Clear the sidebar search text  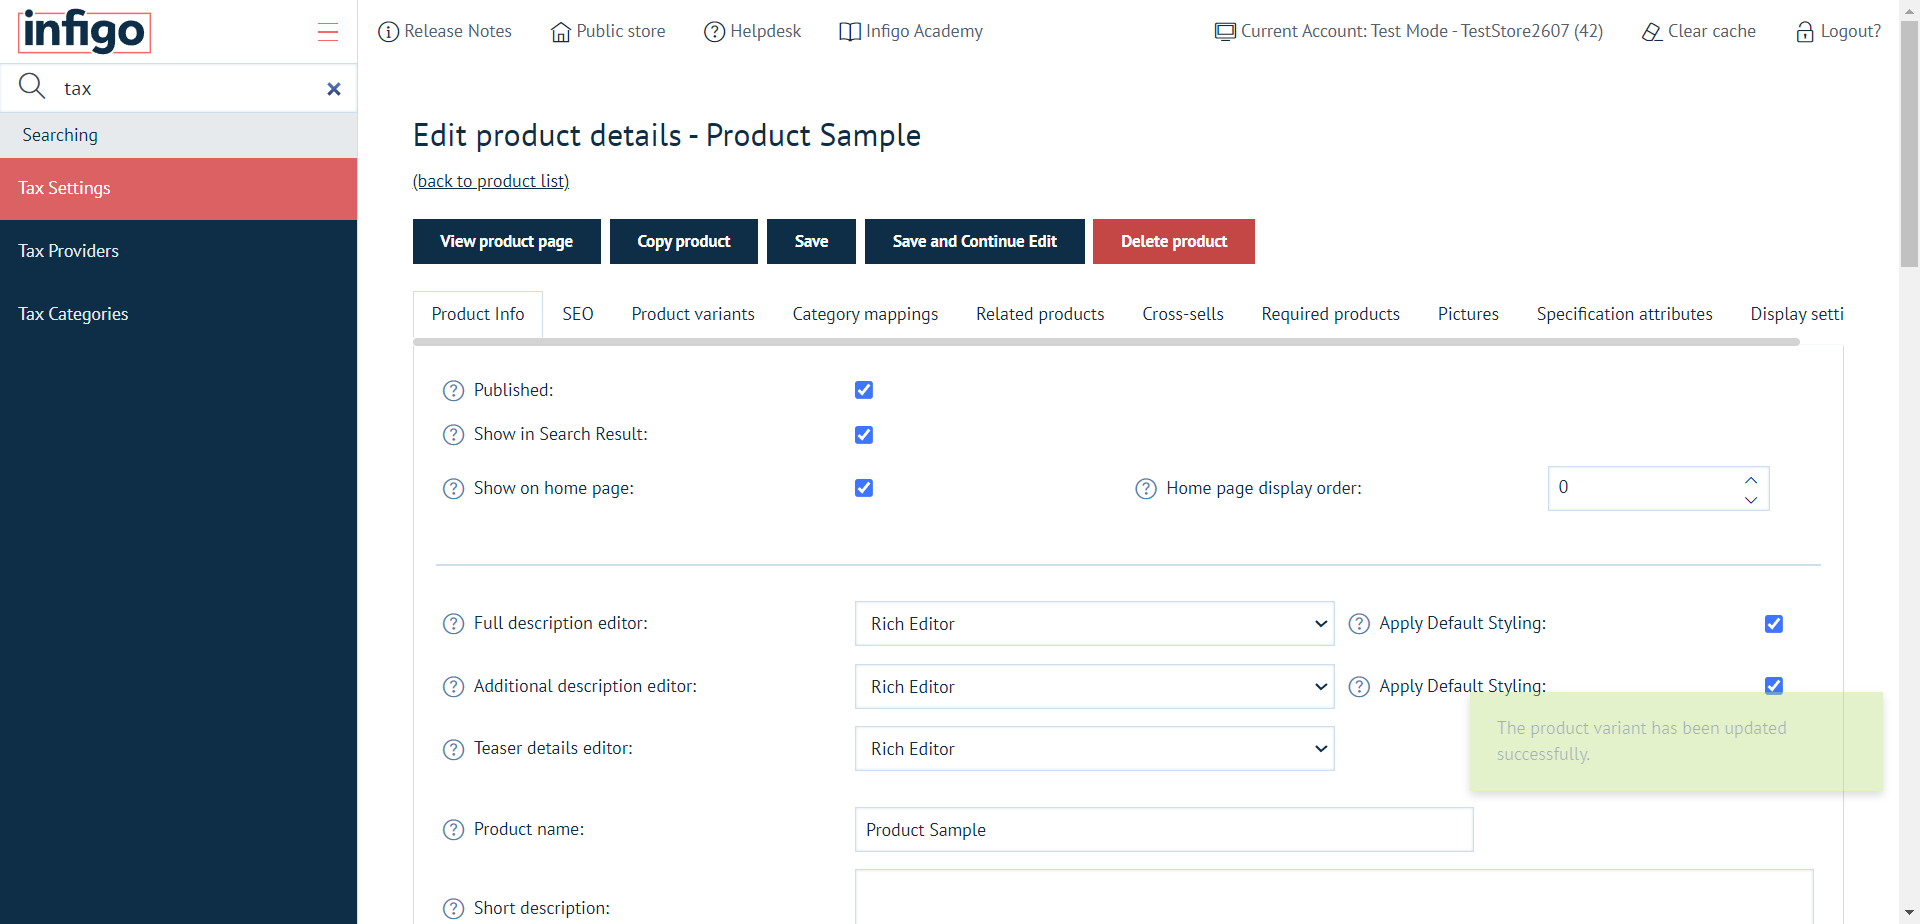pyautogui.click(x=334, y=89)
